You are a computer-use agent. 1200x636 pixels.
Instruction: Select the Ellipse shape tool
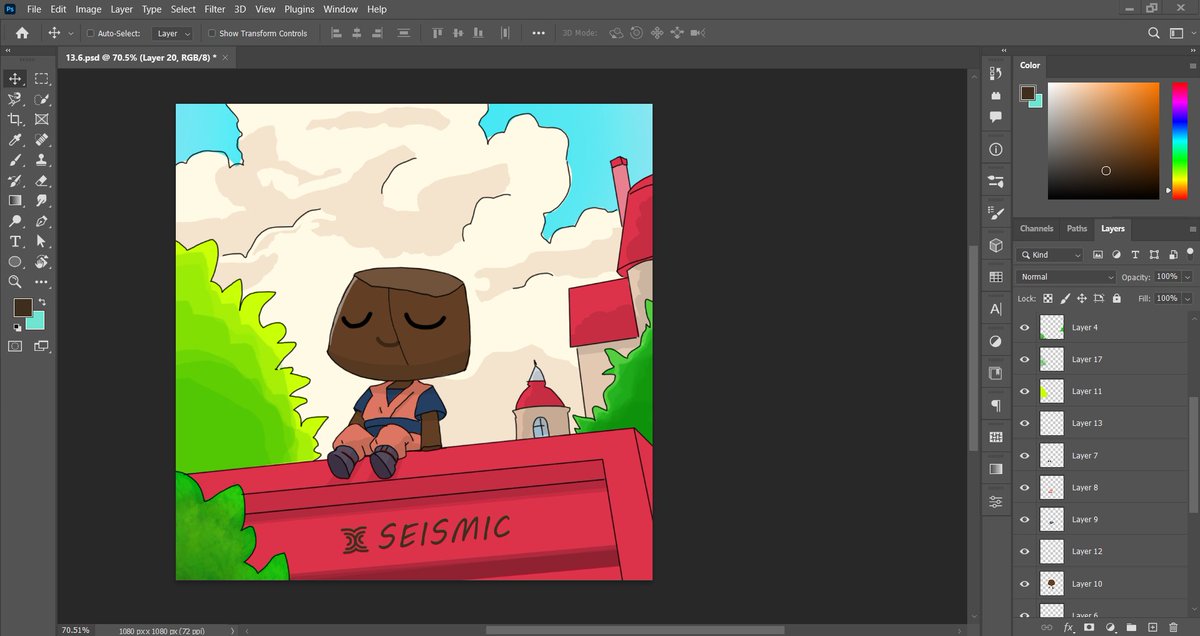(x=16, y=262)
